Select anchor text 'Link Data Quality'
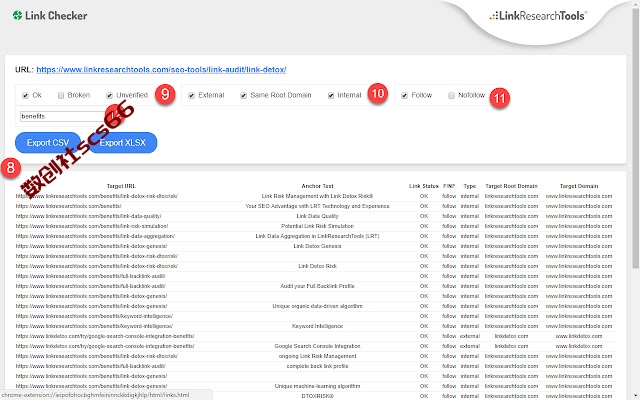The width and height of the screenshot is (640, 400). point(317,216)
